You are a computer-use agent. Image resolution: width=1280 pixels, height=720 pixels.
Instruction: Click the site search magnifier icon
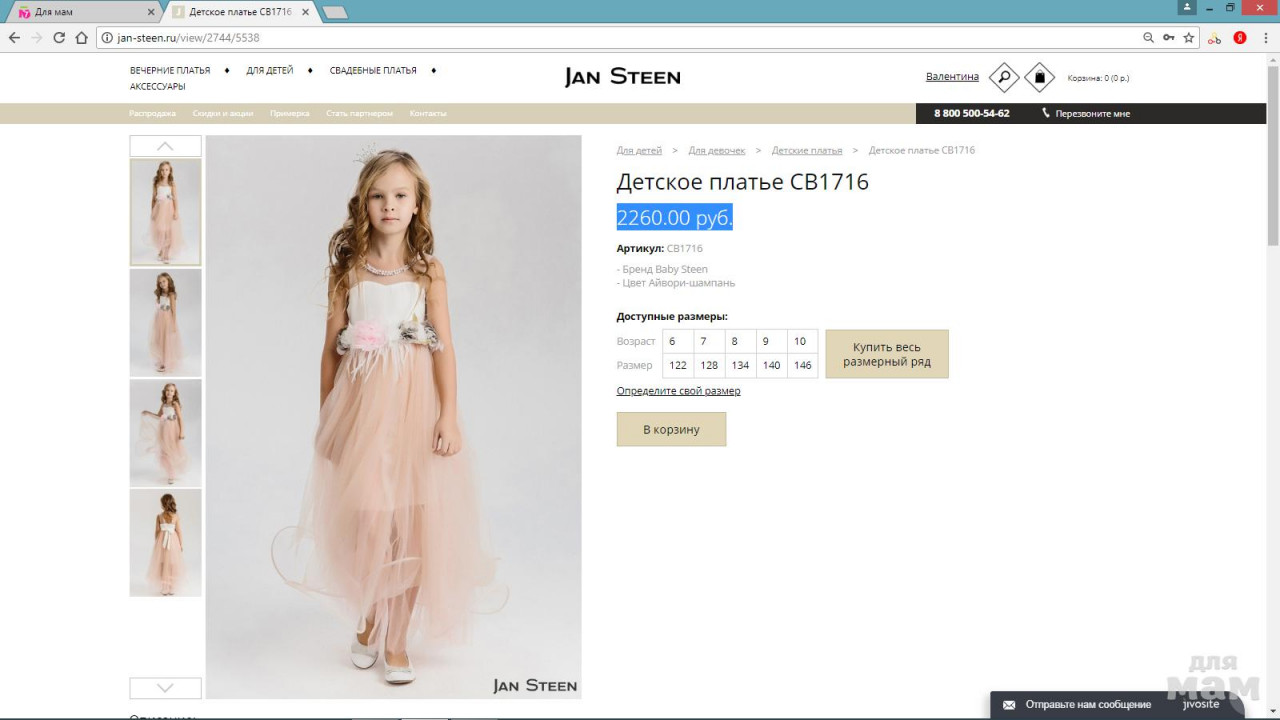point(1004,77)
